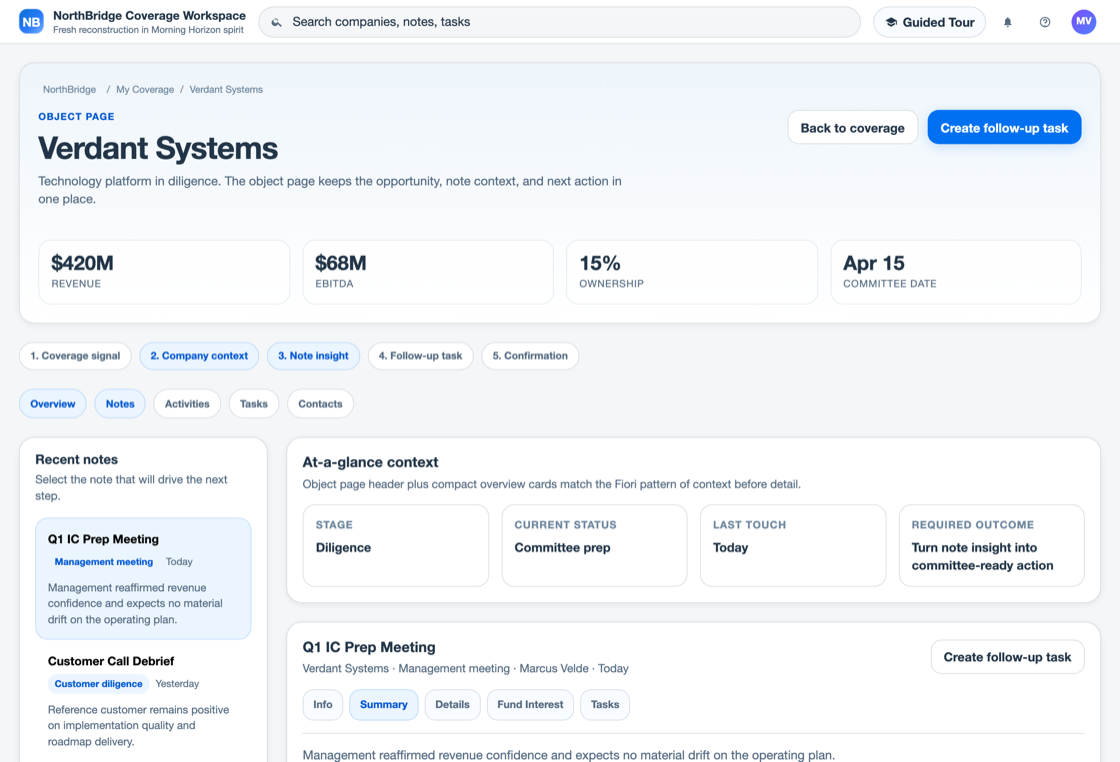Go to step 2. Company context
This screenshot has width=1120, height=762.
[199, 356]
